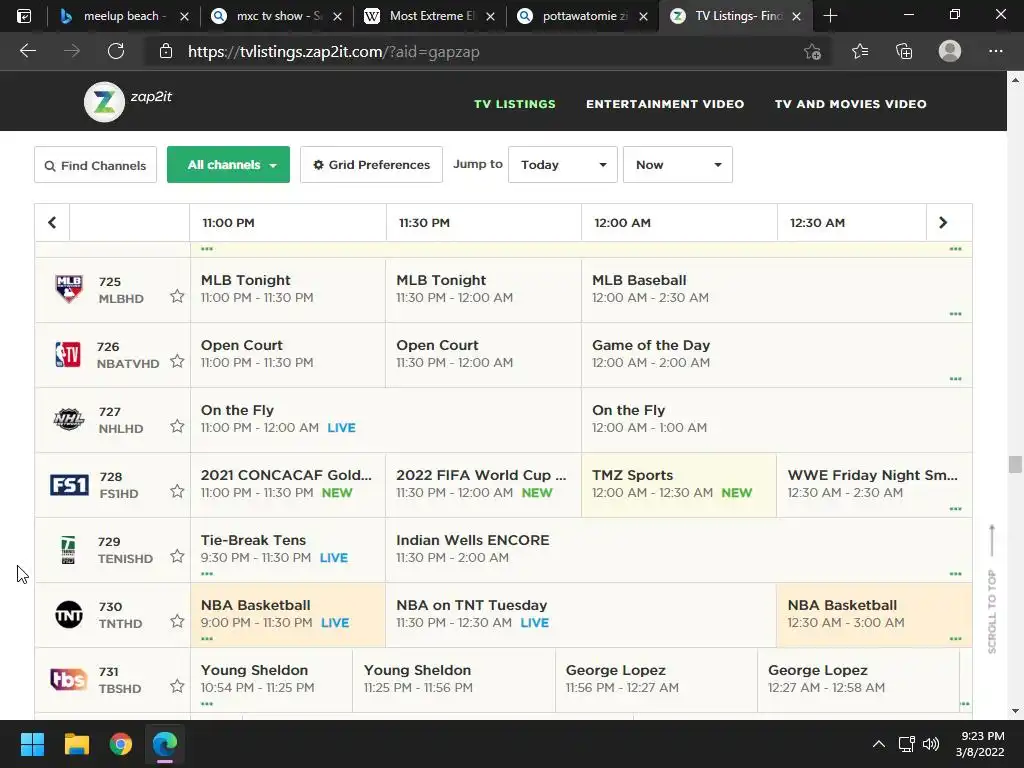This screenshot has width=1024, height=768.
Task: Open WWE Friday Night Smackdown listing
Action: (x=874, y=485)
